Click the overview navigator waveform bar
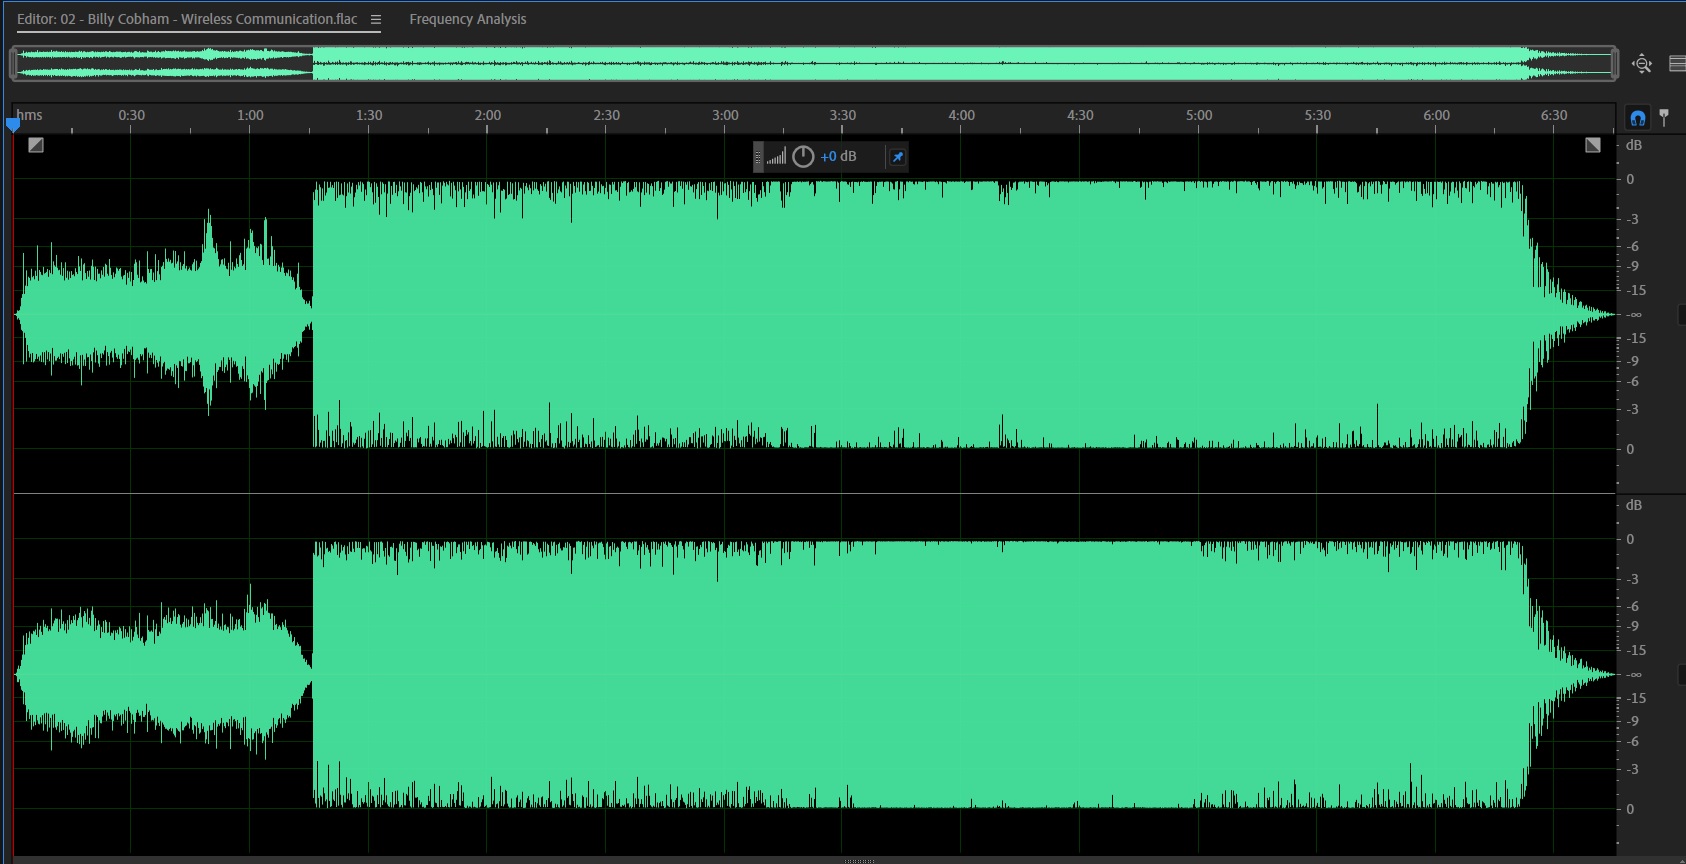 tap(814, 63)
